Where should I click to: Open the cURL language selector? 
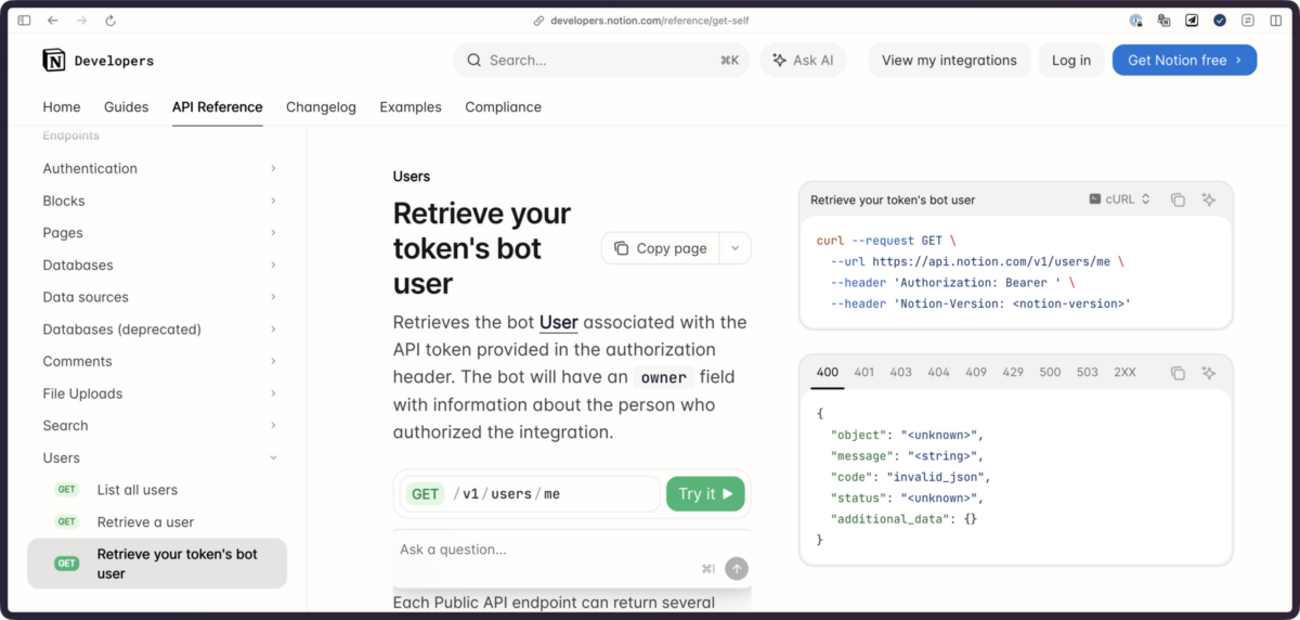[x=1118, y=199]
